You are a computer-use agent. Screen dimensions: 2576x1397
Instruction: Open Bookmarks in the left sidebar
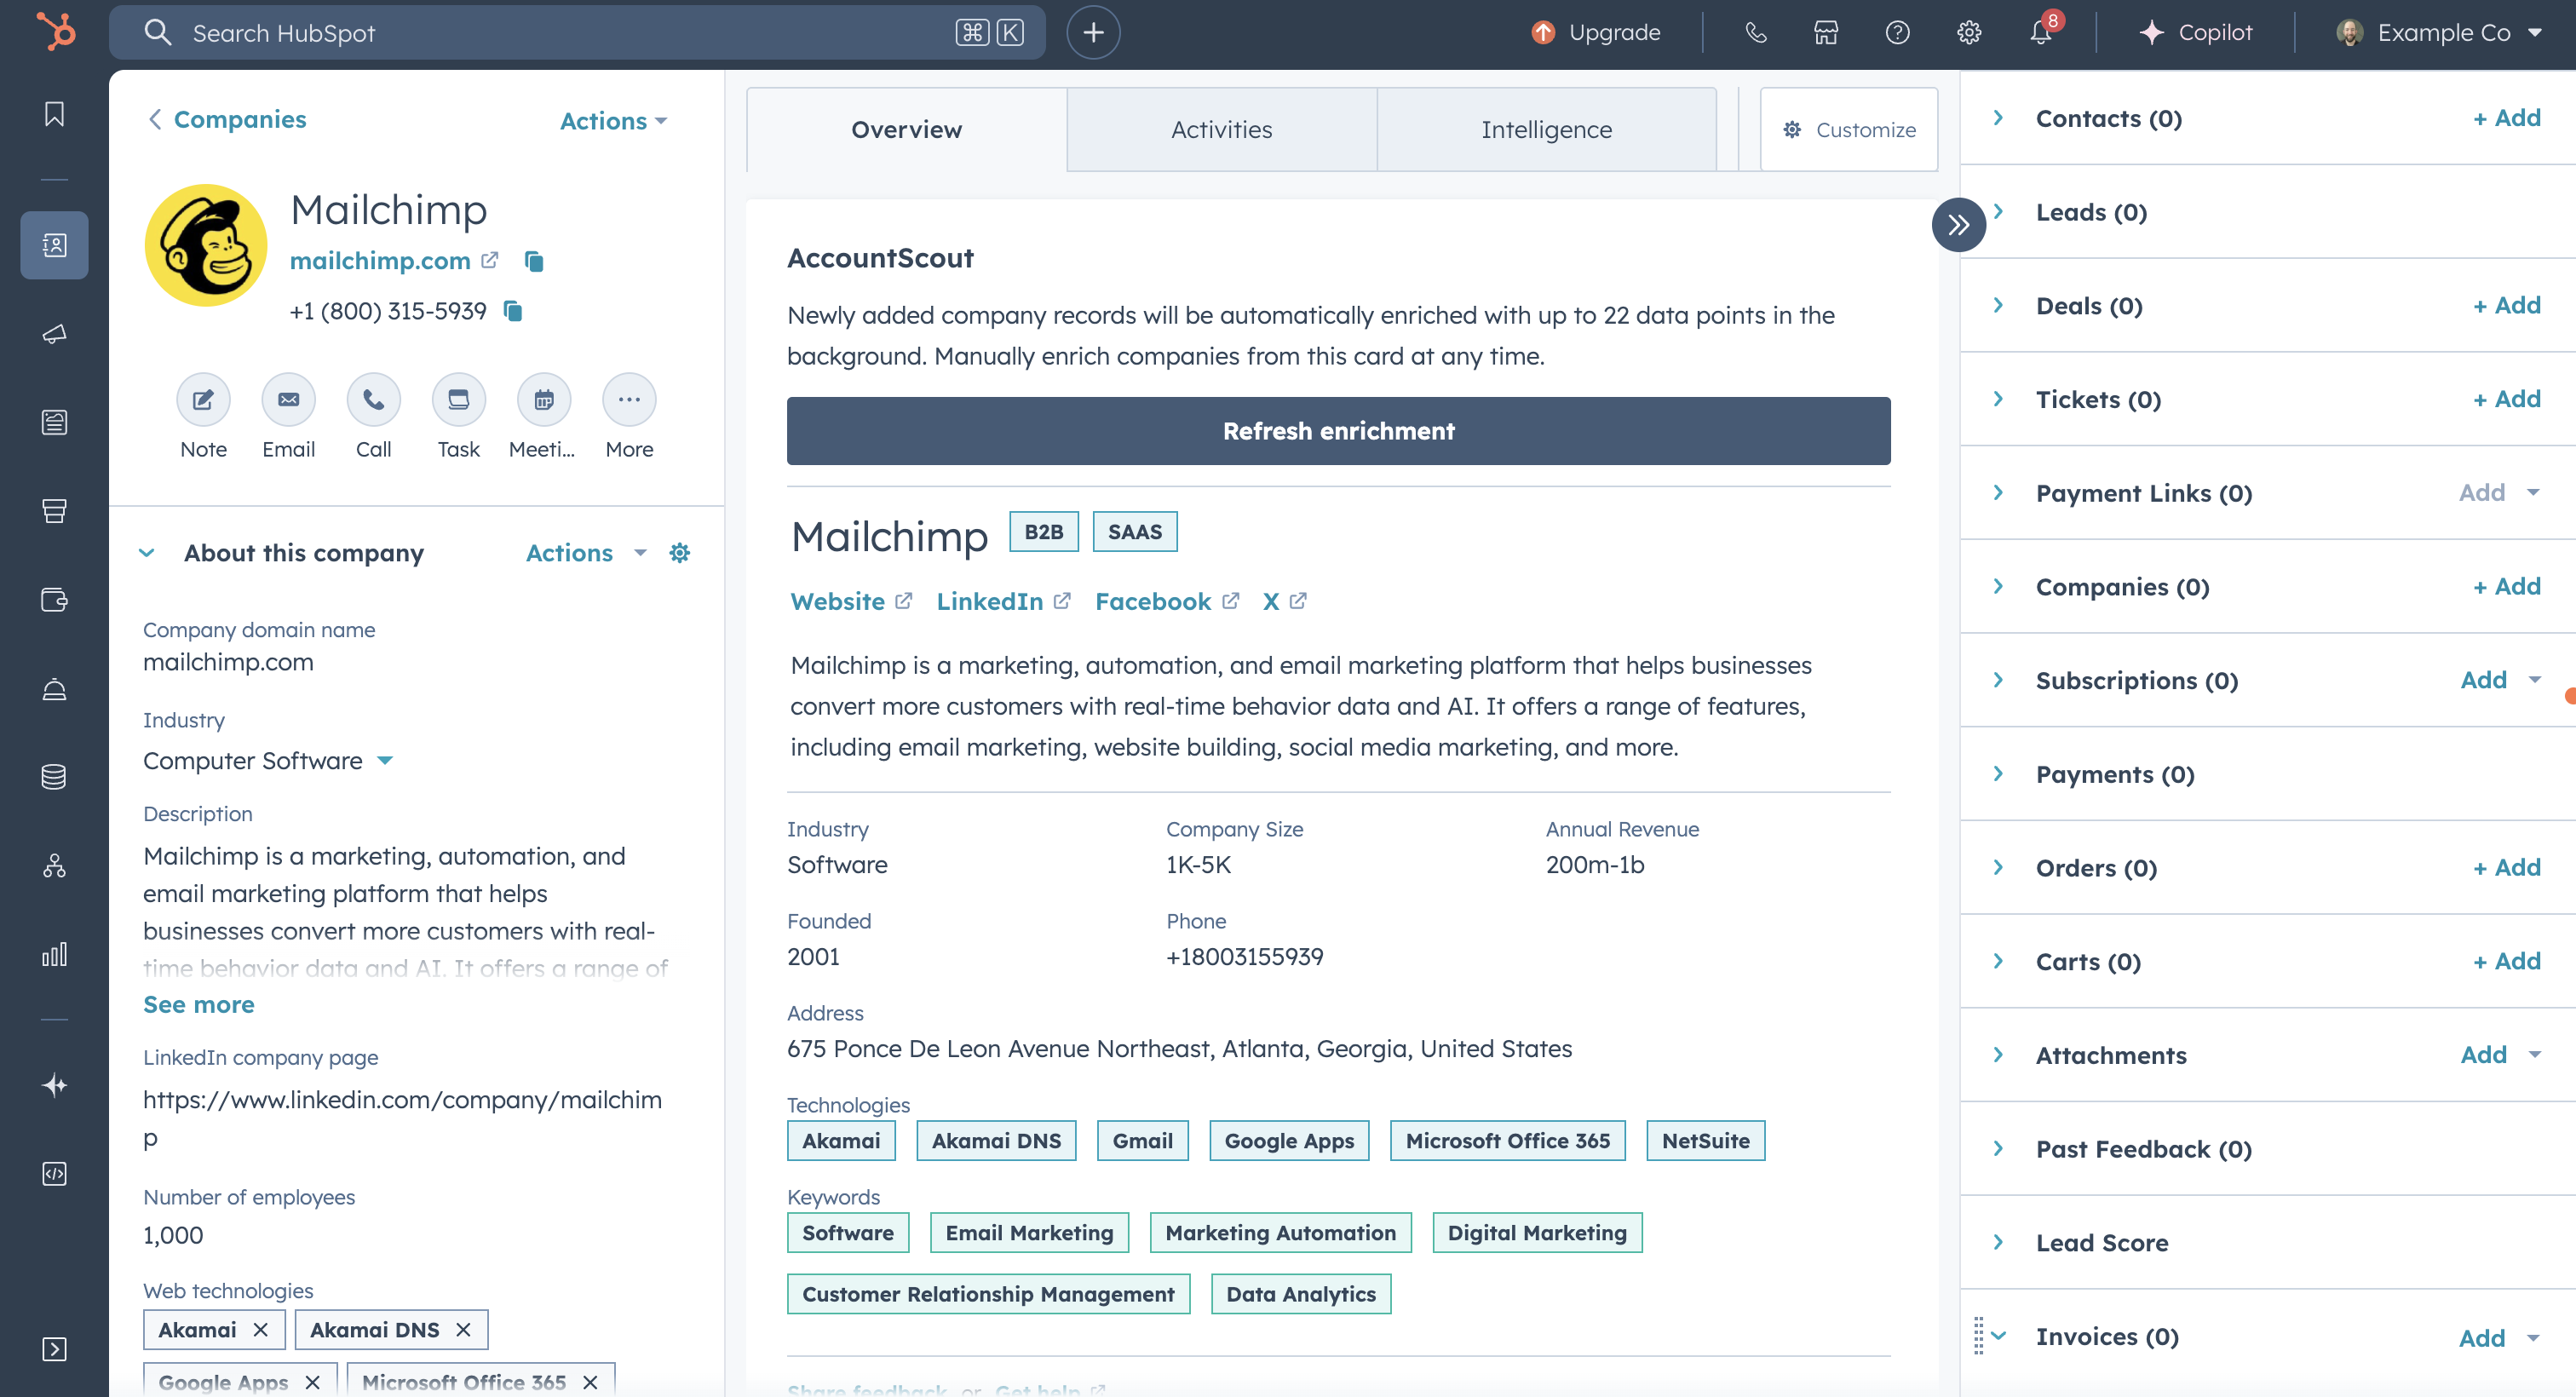point(54,114)
